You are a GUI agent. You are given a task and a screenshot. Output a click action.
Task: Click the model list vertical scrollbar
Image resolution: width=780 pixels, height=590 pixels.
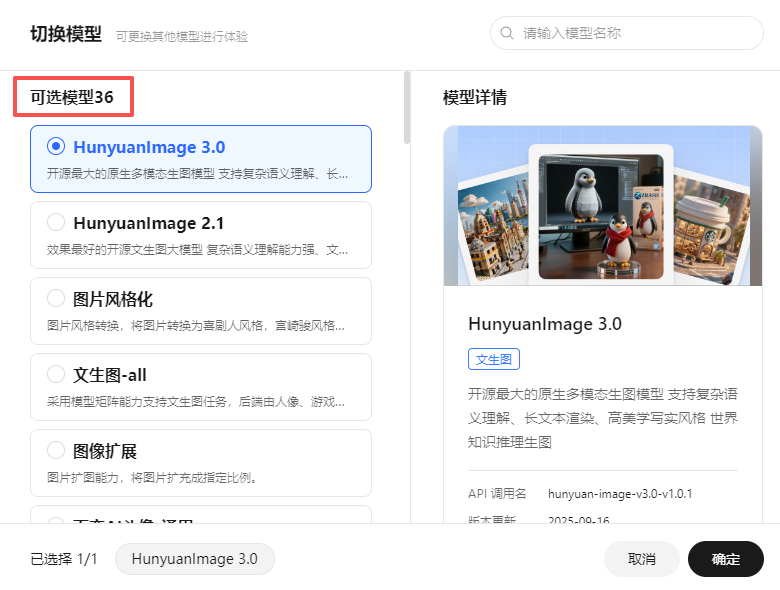tap(406, 108)
